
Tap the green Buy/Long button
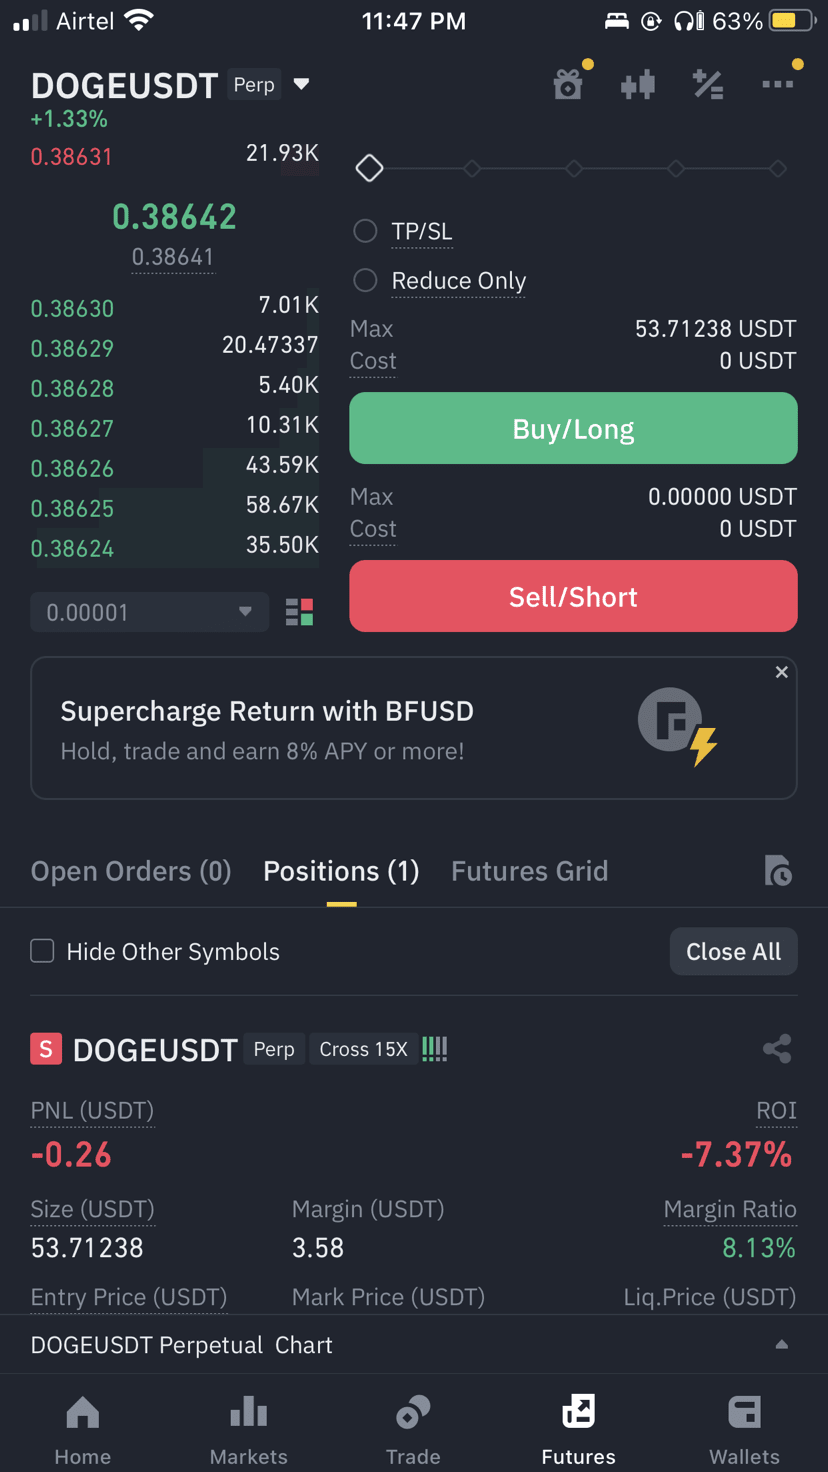(x=573, y=428)
